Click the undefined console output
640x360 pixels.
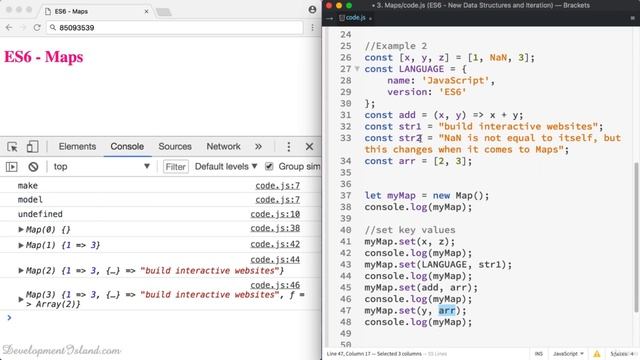[x=40, y=214]
